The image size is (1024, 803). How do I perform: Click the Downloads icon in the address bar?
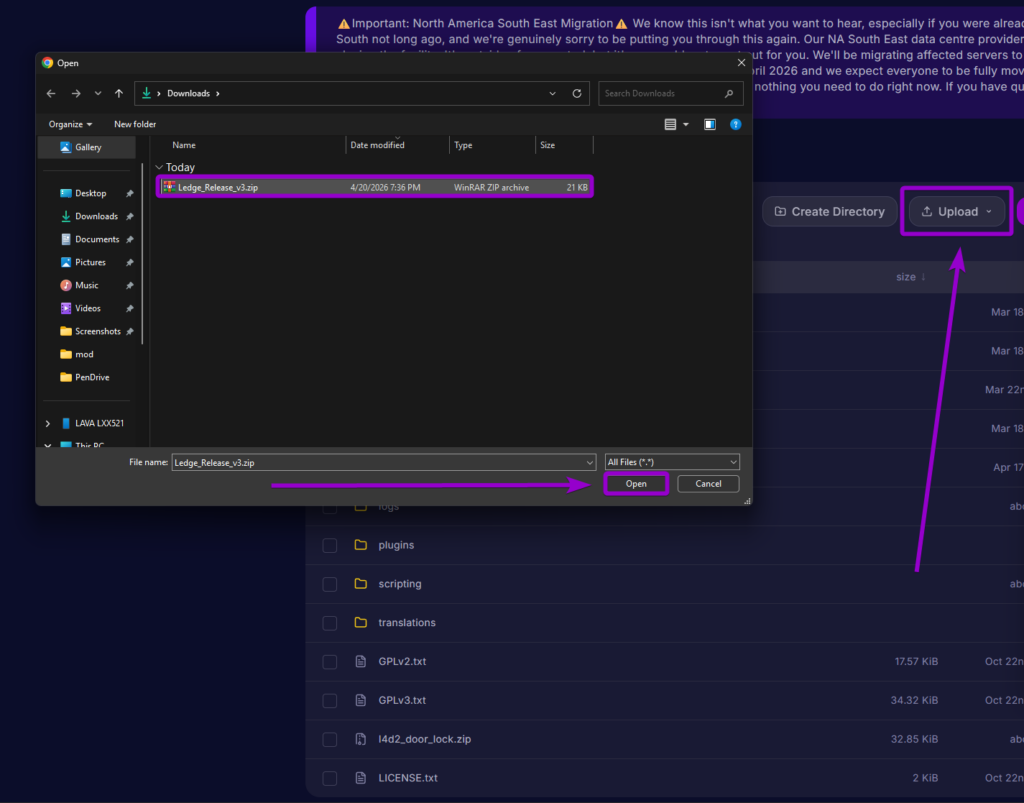tap(146, 92)
